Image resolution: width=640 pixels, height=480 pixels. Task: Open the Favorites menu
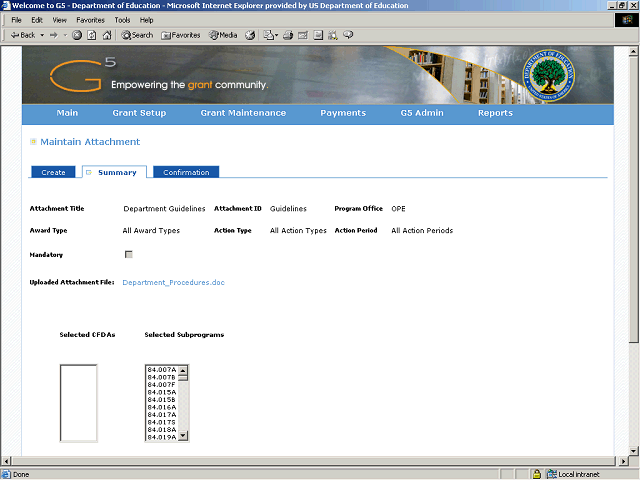coord(90,20)
